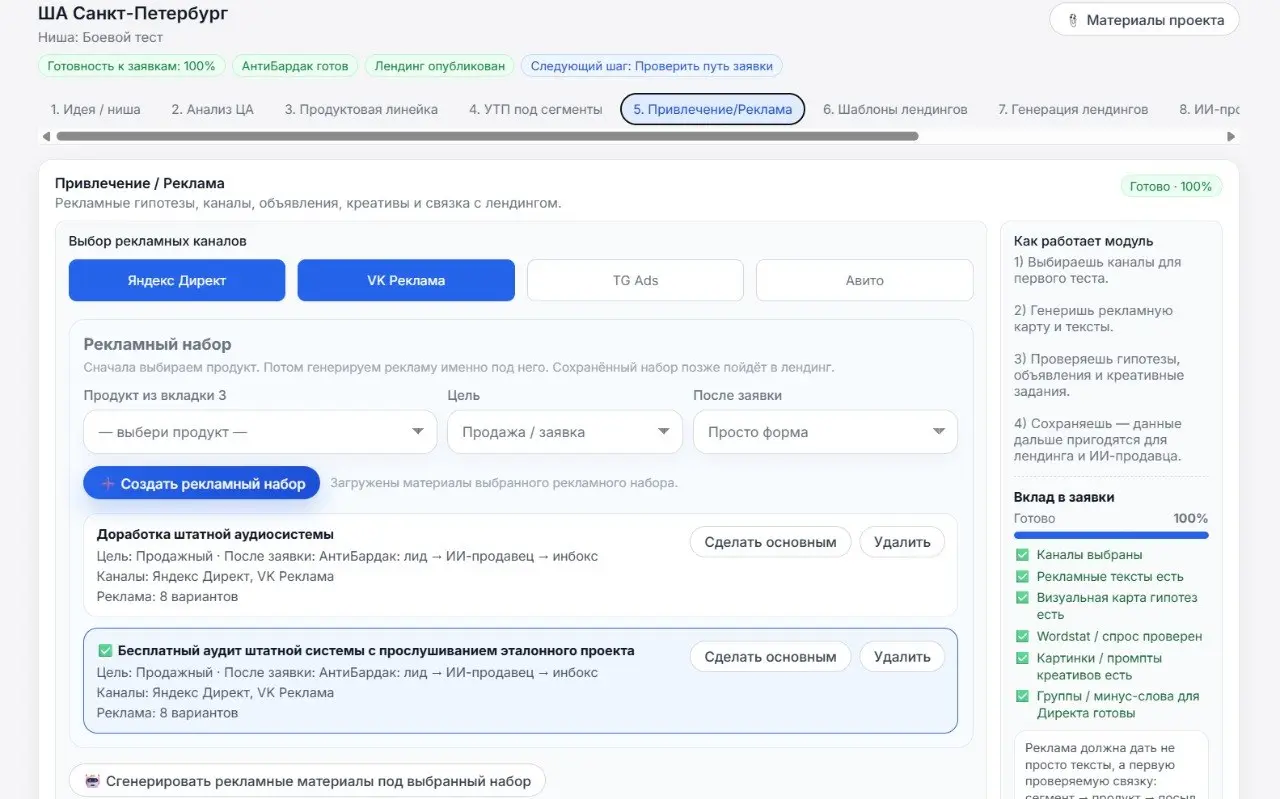
Task: Click Удалить for Доработка штатной аудиосистемы
Action: 902,542
